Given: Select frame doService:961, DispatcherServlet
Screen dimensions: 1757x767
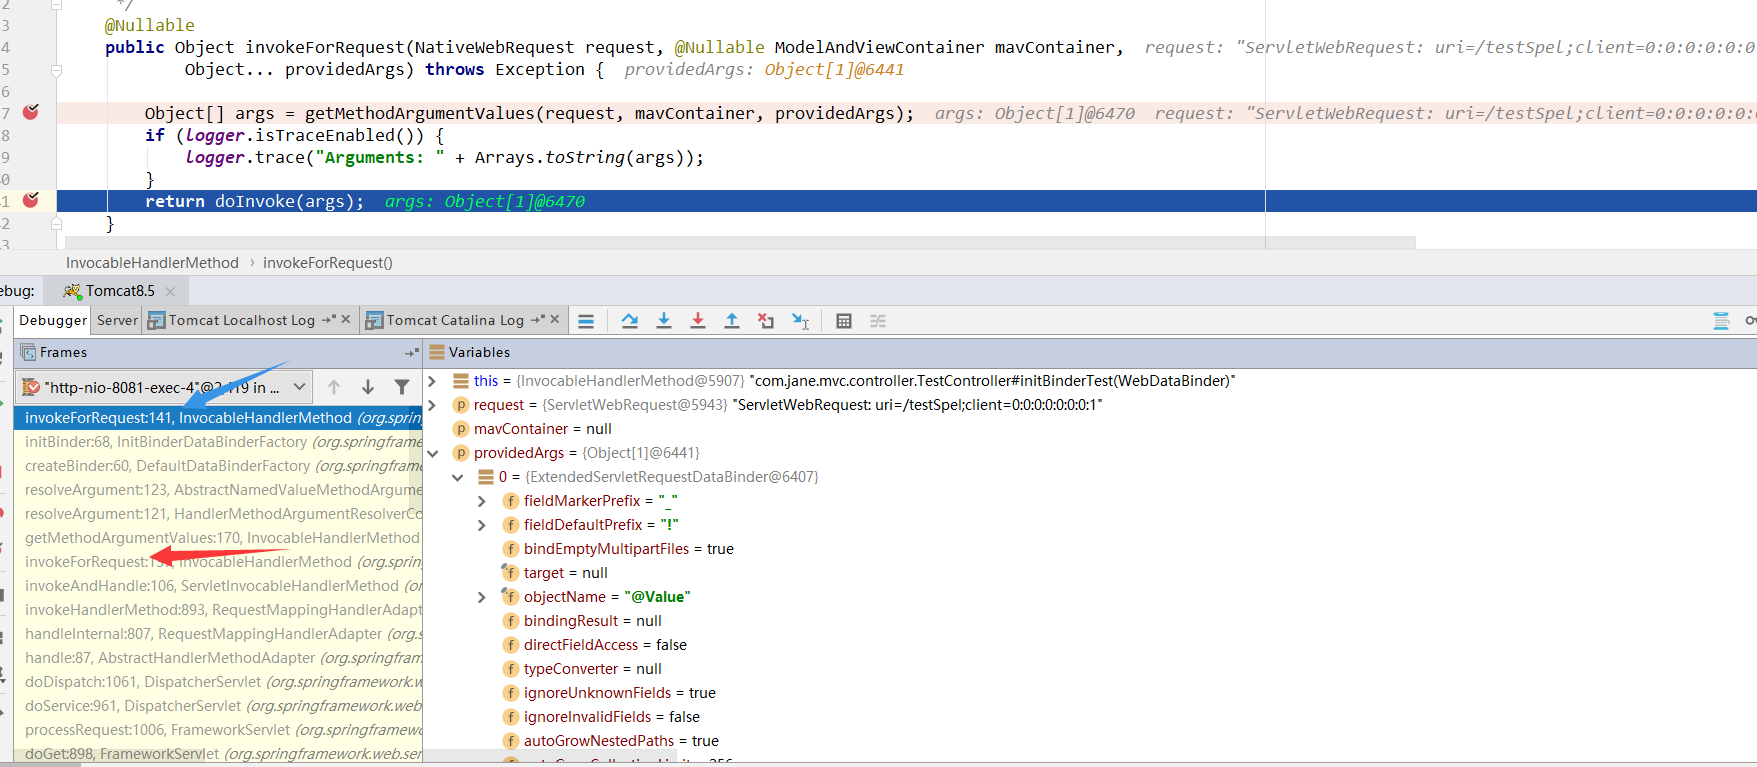Looking at the screenshot, I should tap(218, 706).
